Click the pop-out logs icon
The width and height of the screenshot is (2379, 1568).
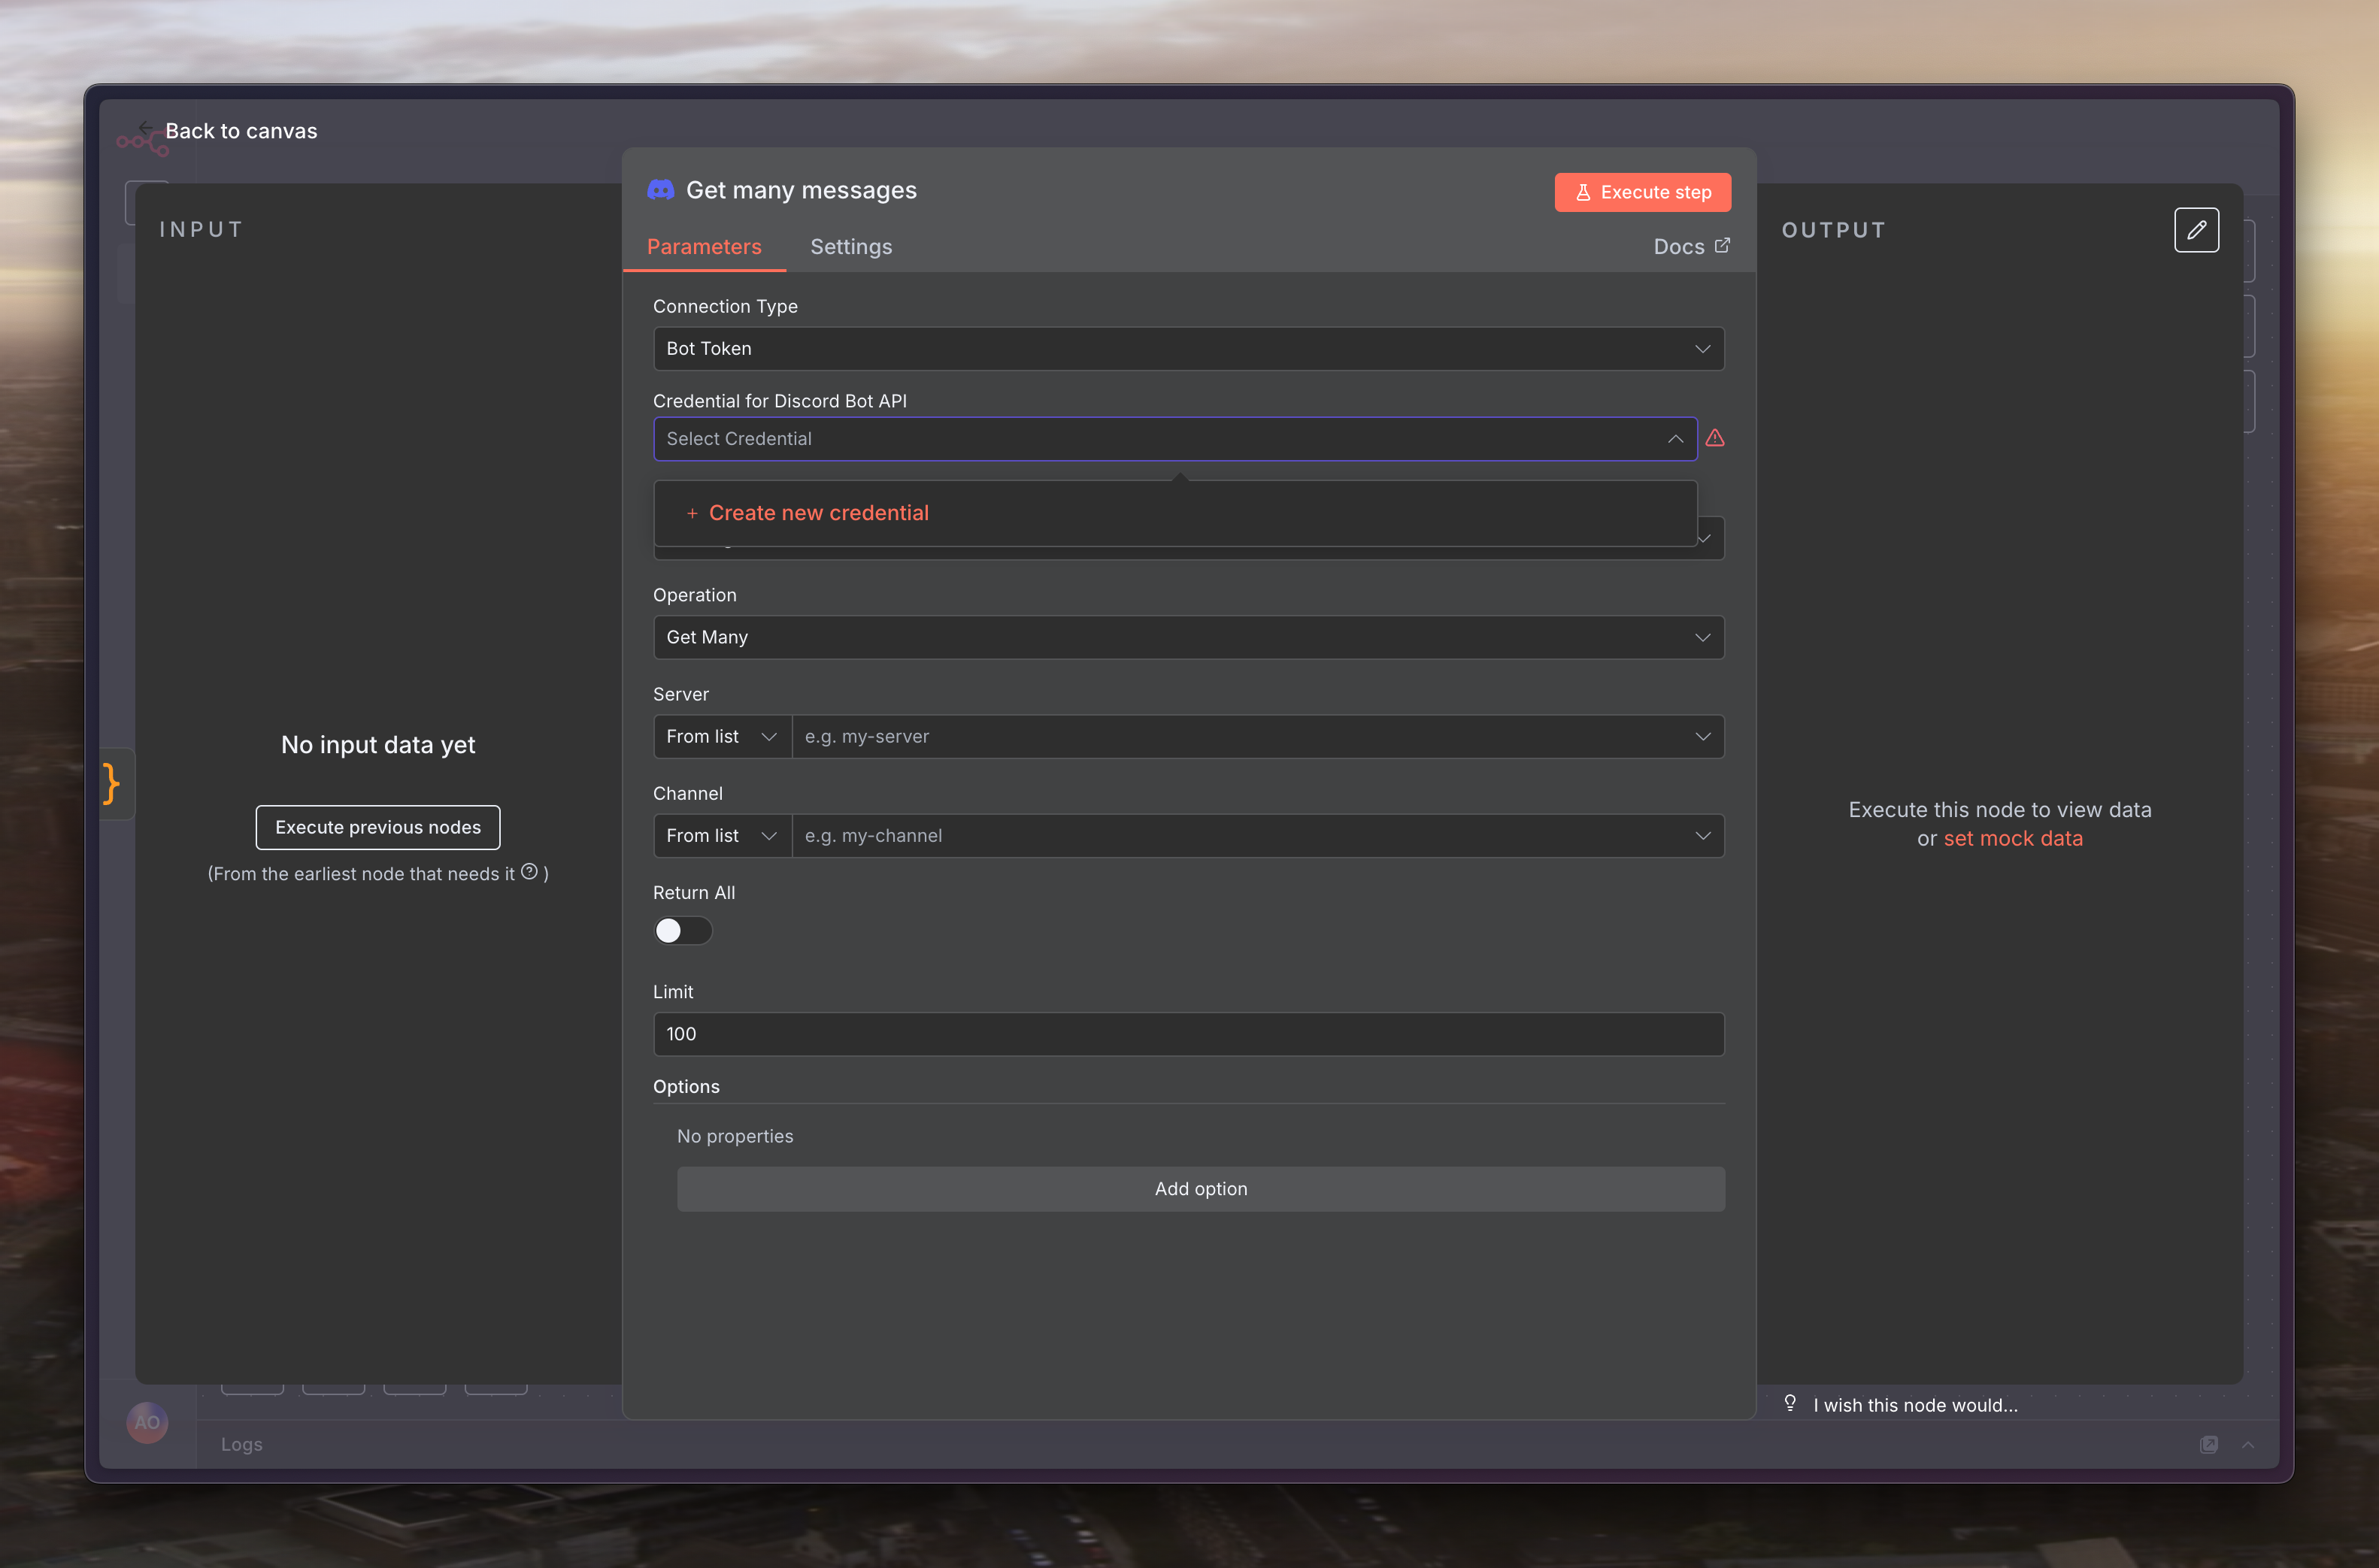click(2209, 1444)
